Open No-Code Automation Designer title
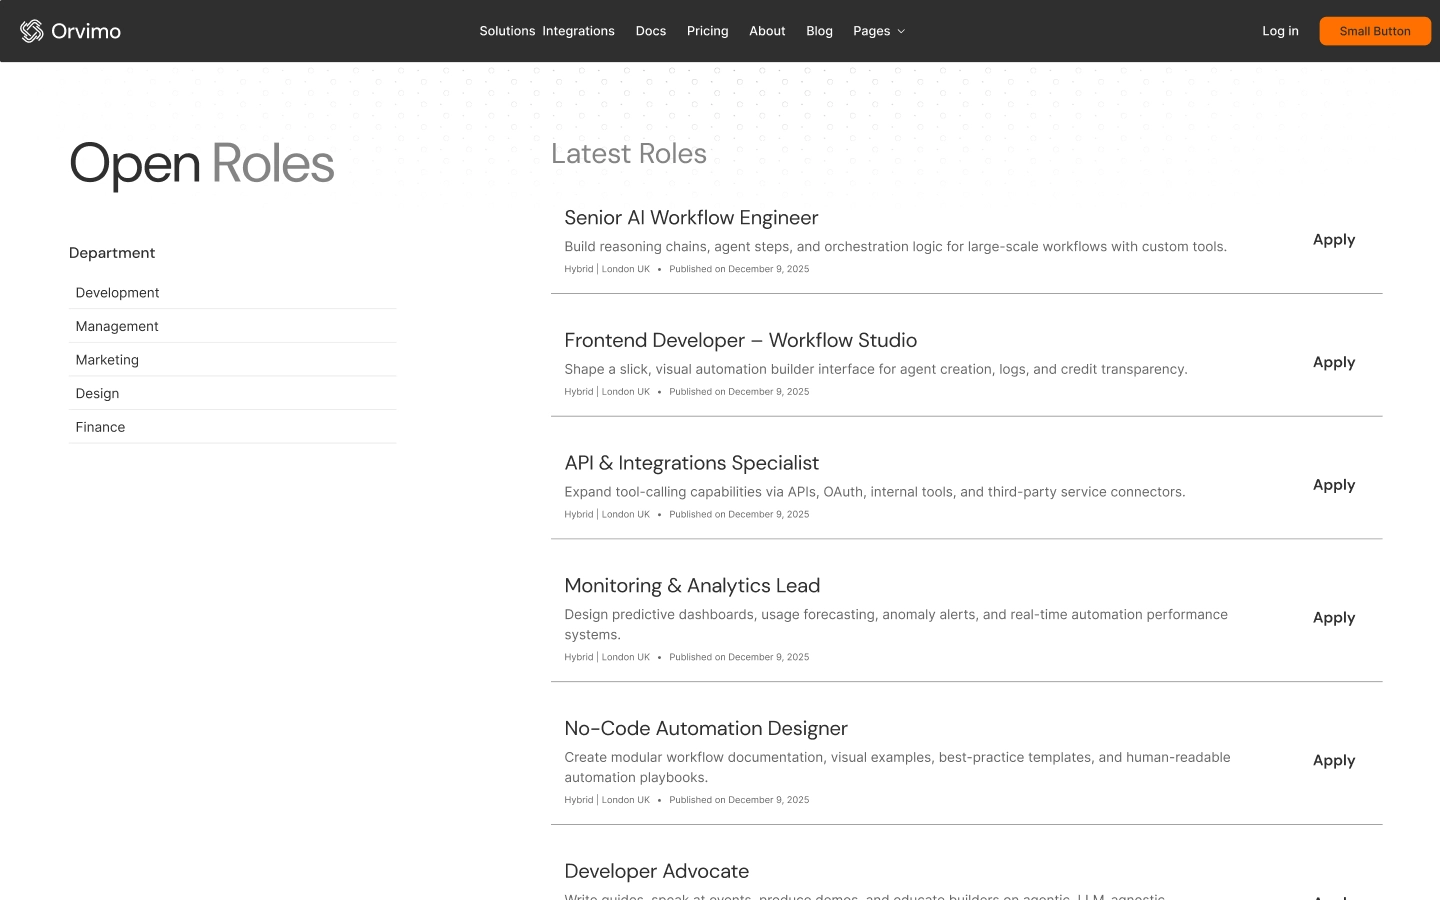Image resolution: width=1440 pixels, height=900 pixels. pos(706,729)
